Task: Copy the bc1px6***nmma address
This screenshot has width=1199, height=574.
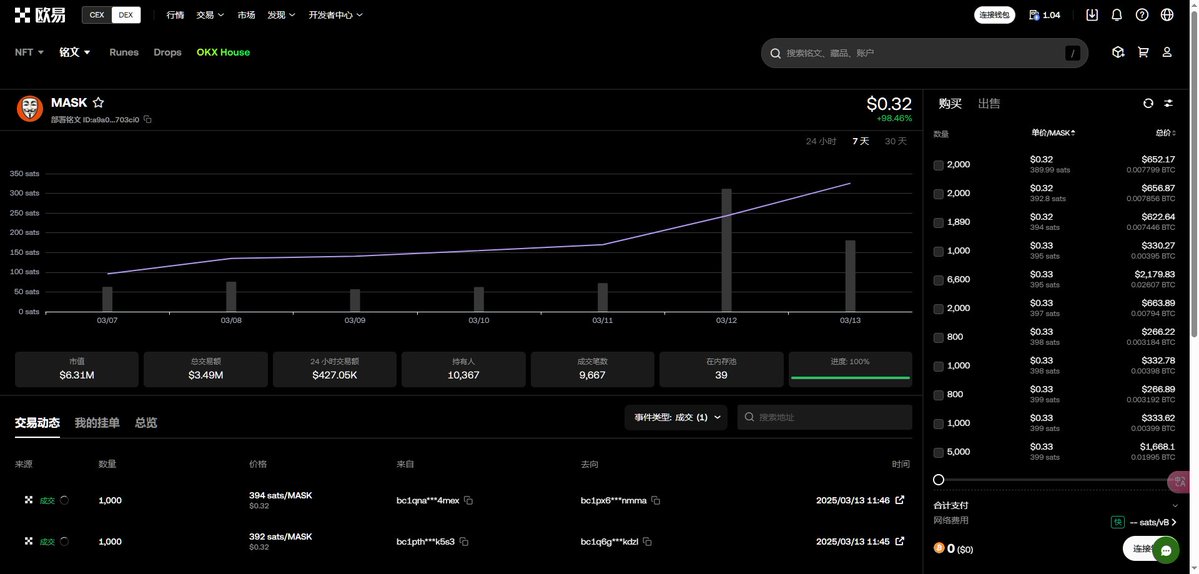Action: click(656, 501)
